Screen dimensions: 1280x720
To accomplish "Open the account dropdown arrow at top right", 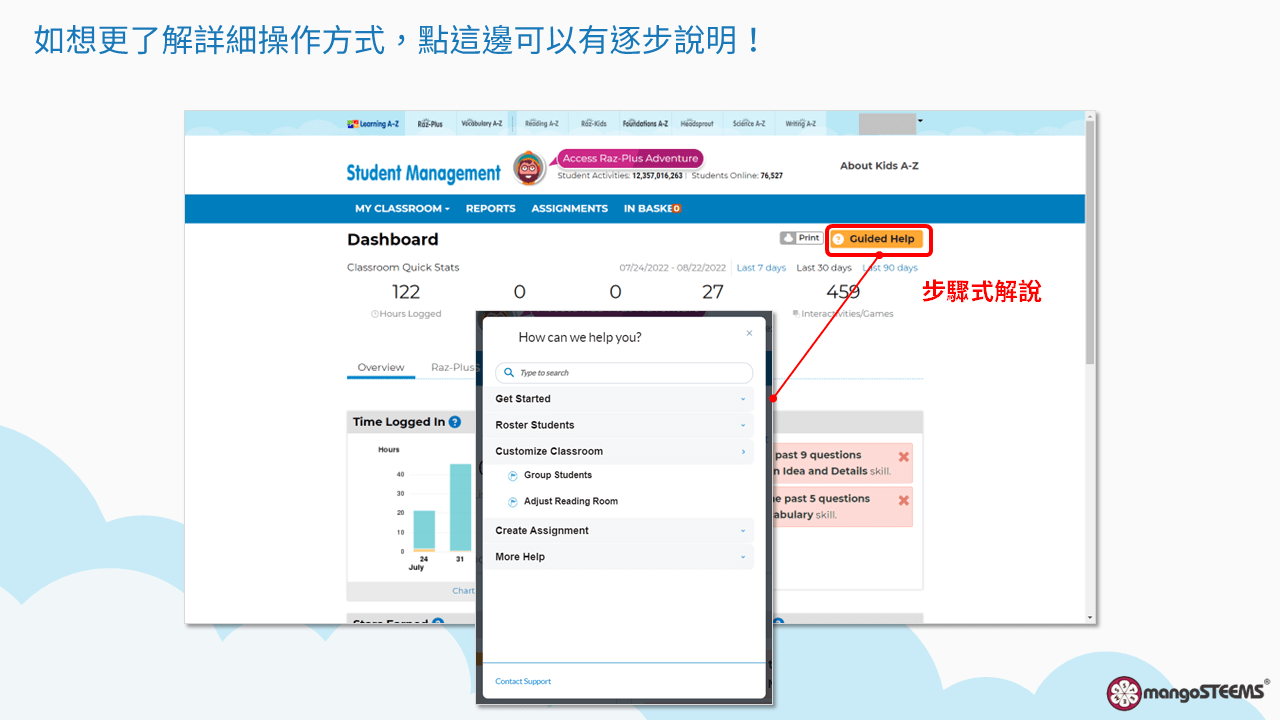I will click(920, 121).
